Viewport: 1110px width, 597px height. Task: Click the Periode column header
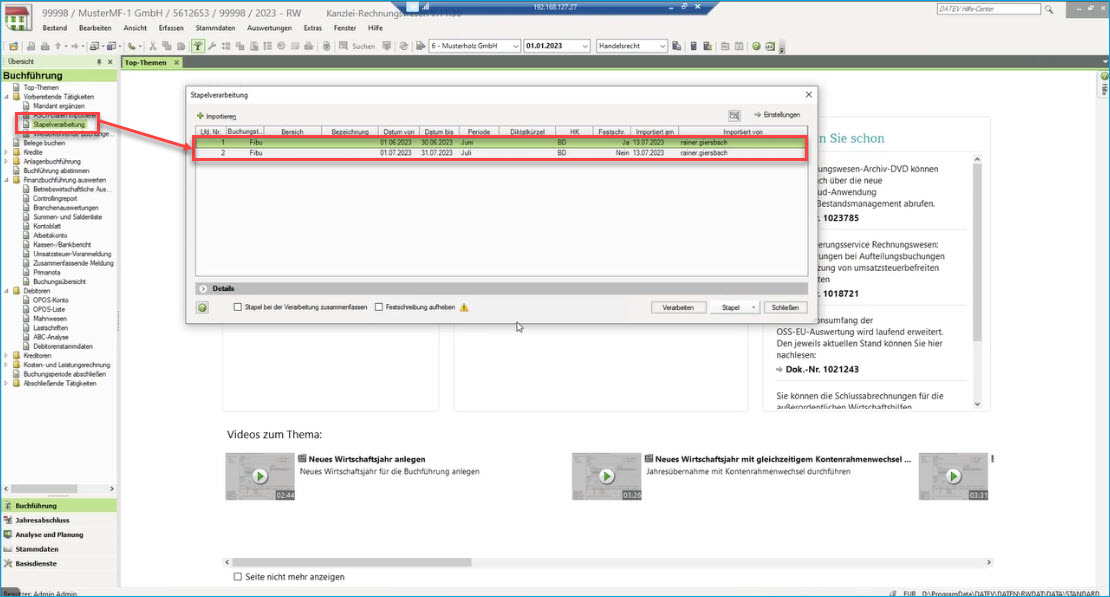click(x=479, y=132)
